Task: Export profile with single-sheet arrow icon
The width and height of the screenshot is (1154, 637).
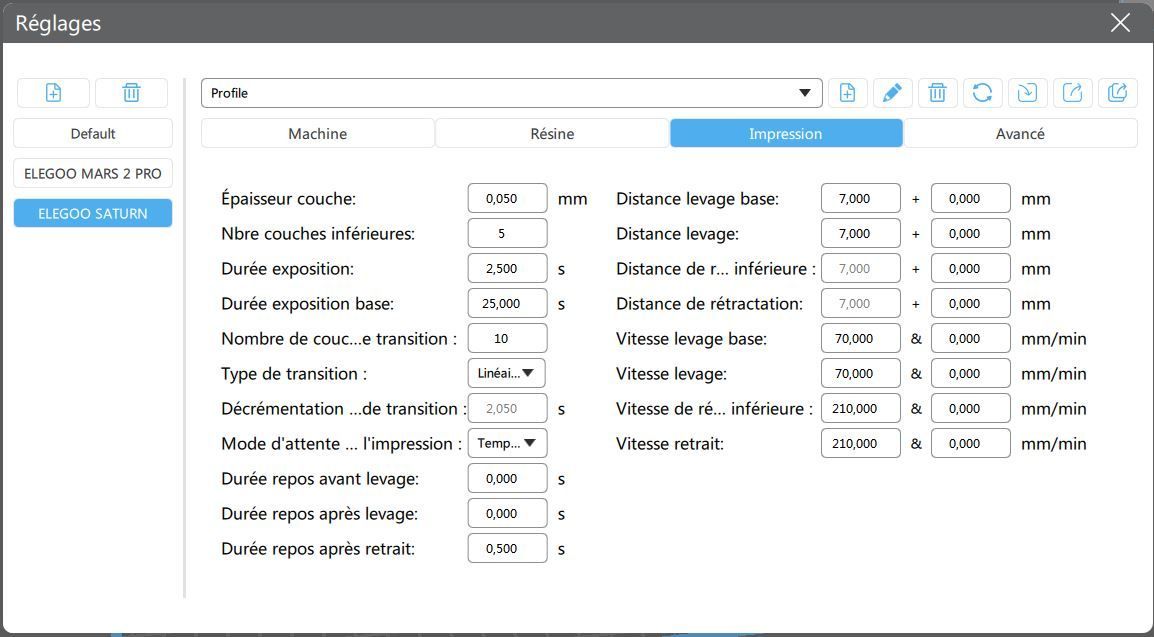Action: point(1072,93)
